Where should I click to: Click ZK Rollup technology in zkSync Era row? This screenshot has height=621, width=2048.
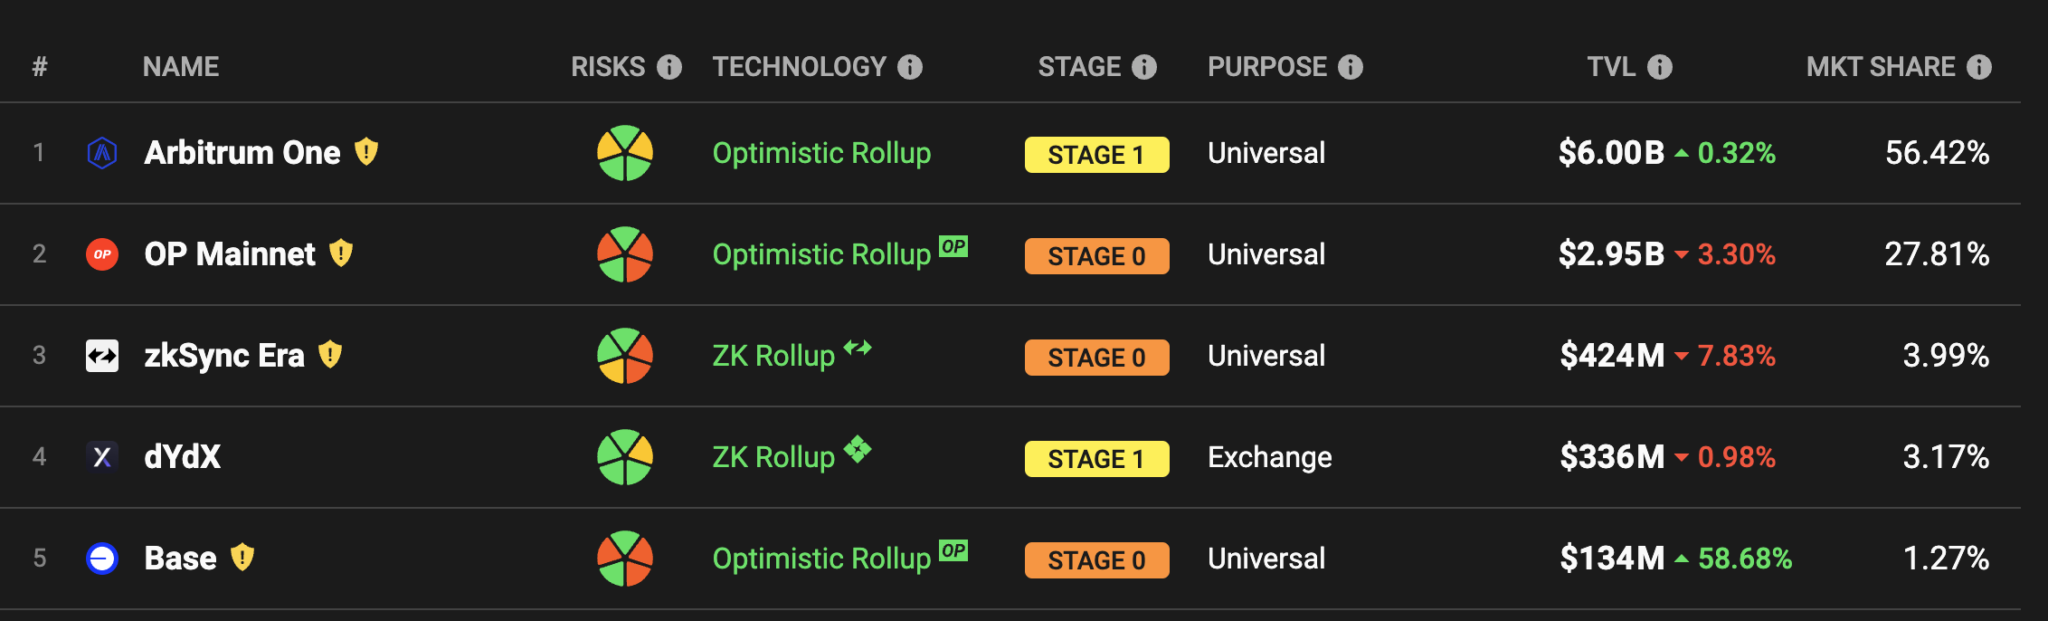pos(773,356)
